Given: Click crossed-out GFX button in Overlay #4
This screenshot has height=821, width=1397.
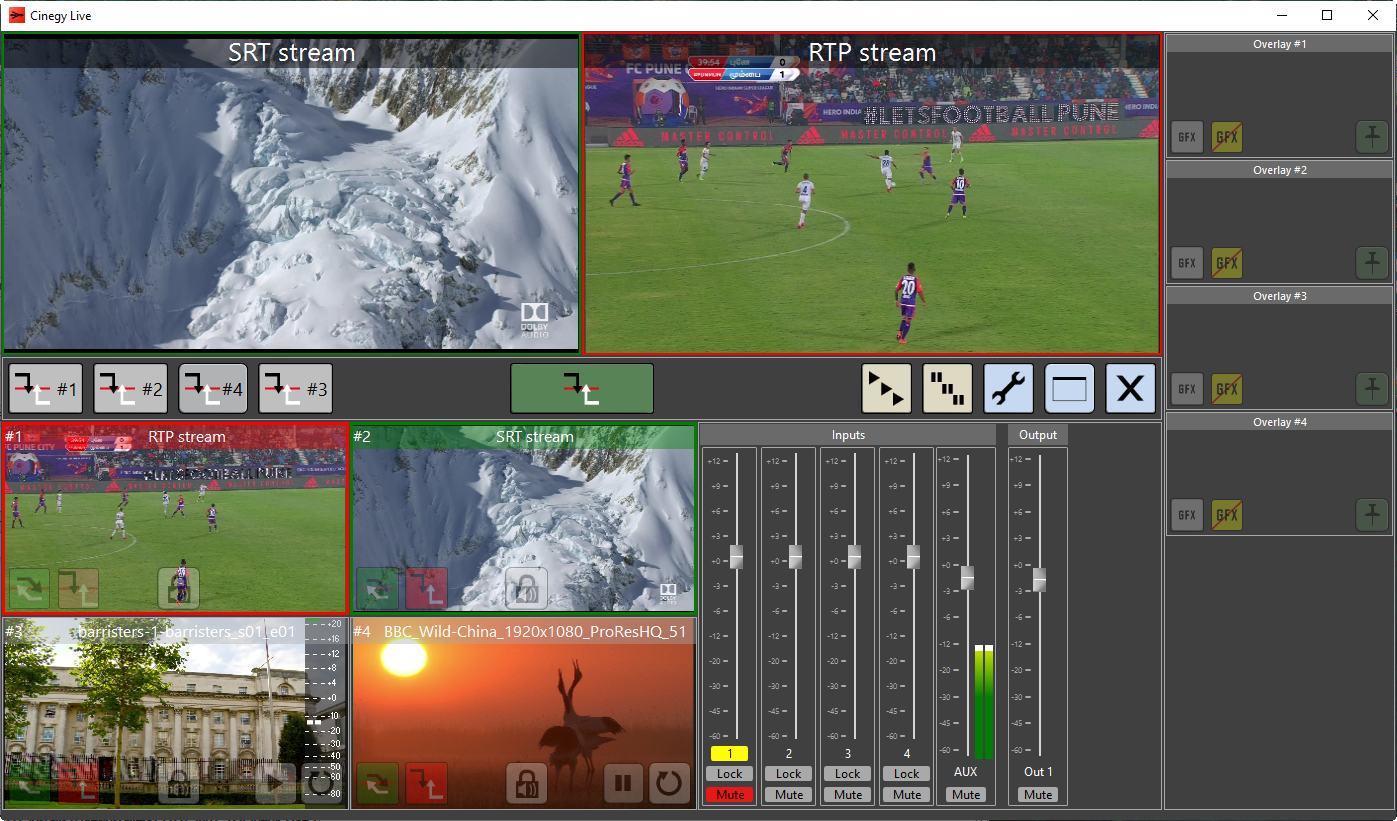Looking at the screenshot, I should (x=1226, y=515).
